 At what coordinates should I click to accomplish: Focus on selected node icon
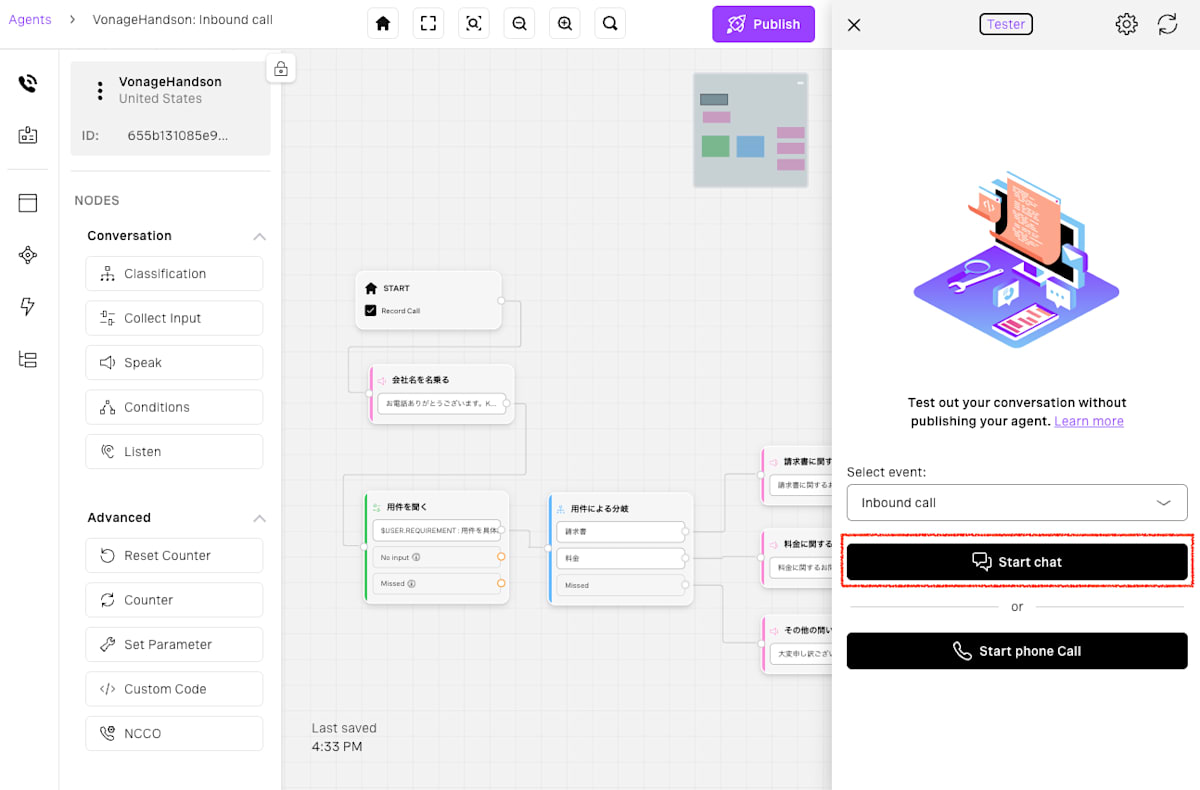(x=474, y=24)
